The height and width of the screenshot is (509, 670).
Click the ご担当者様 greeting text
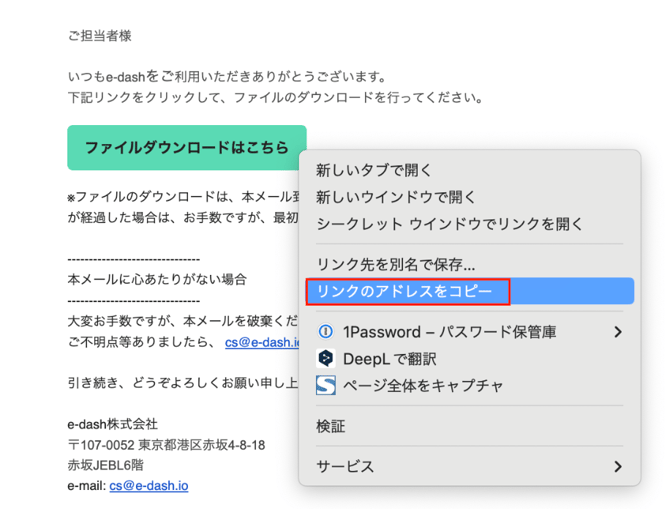point(99,36)
